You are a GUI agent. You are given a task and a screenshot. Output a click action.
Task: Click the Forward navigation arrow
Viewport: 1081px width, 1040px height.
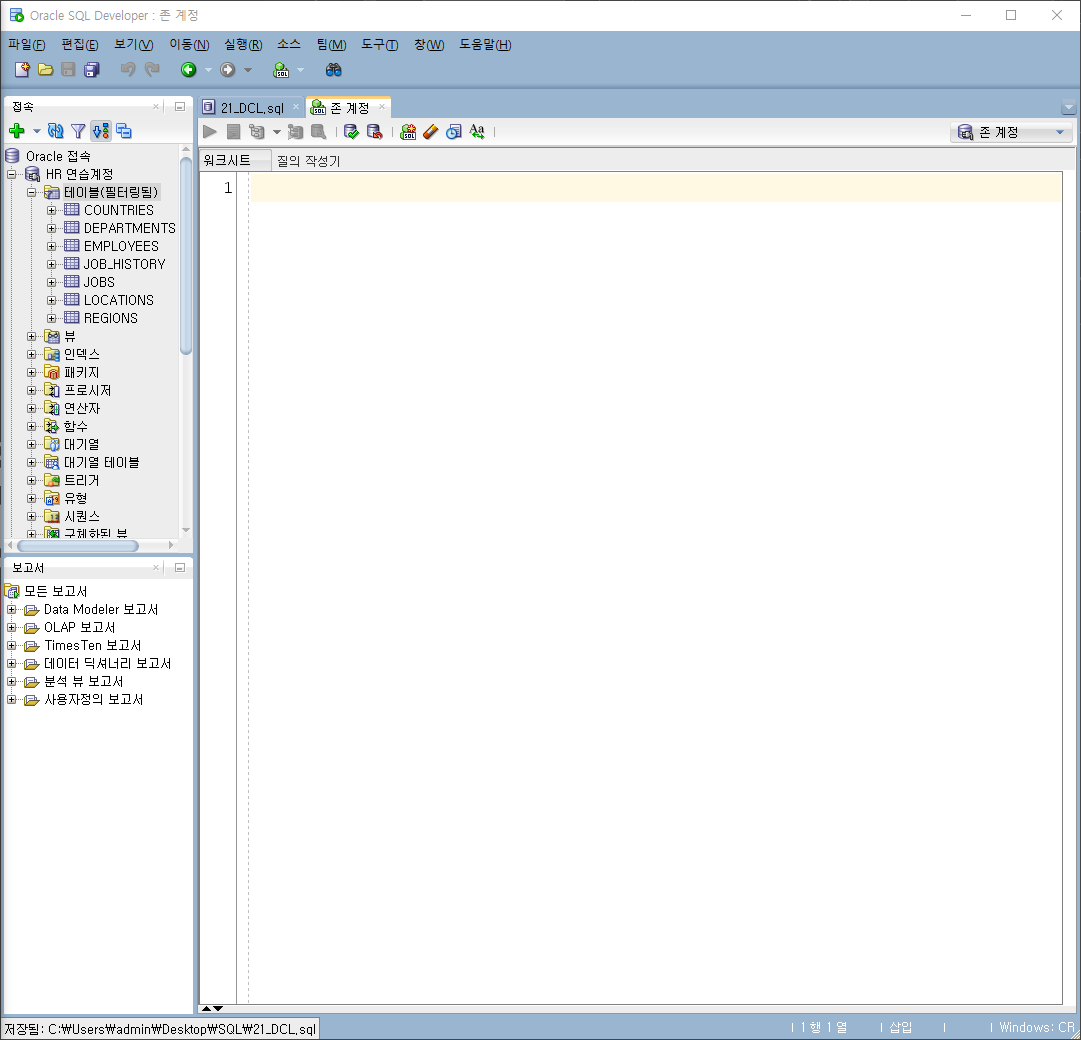(228, 70)
